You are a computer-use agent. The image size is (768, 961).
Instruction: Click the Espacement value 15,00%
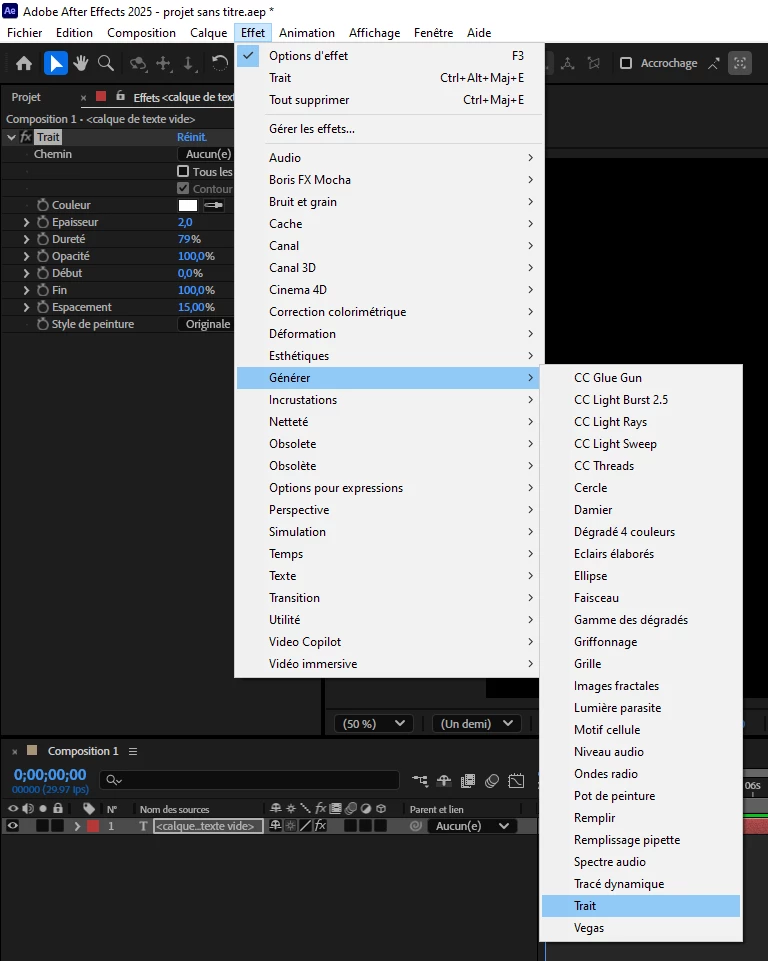point(196,307)
